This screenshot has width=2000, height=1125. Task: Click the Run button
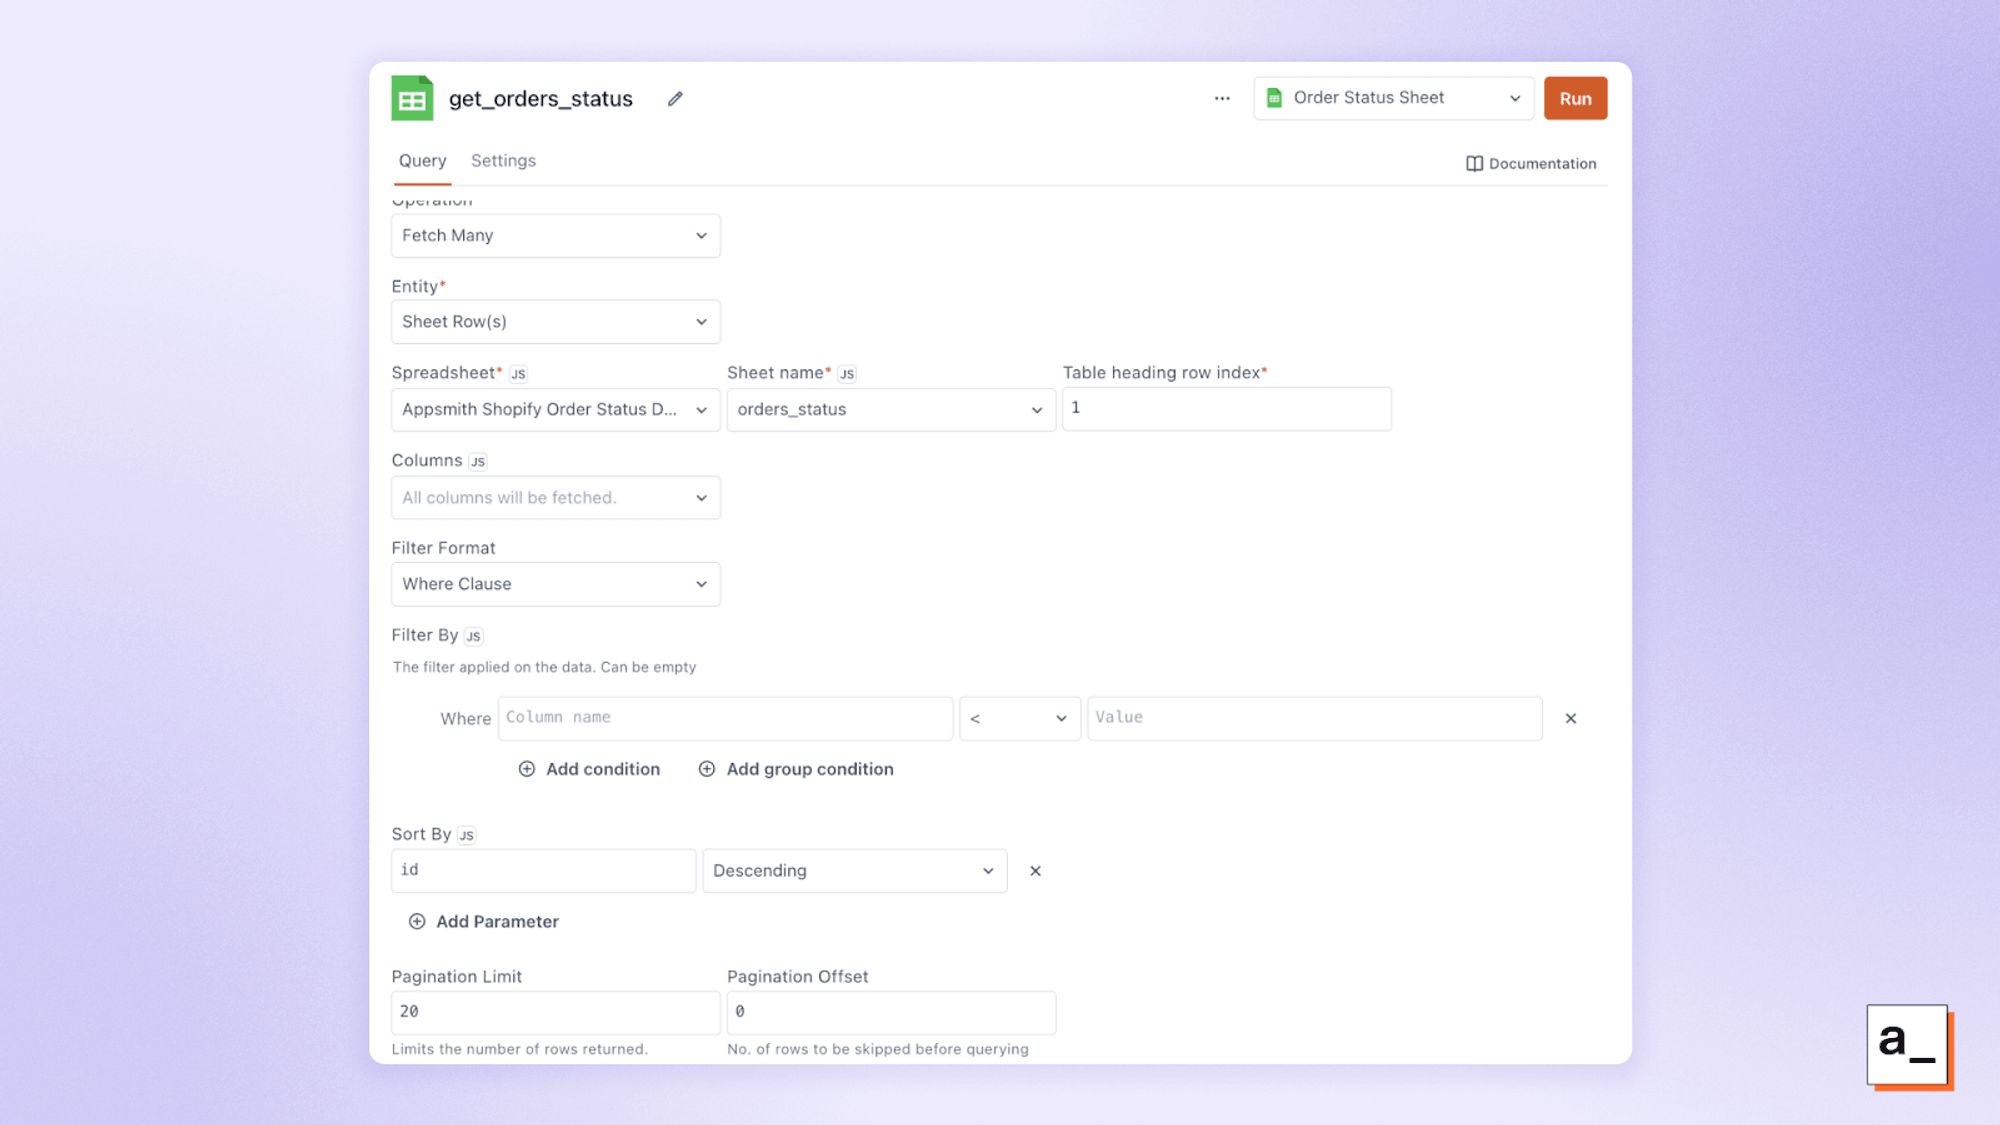pos(1574,98)
